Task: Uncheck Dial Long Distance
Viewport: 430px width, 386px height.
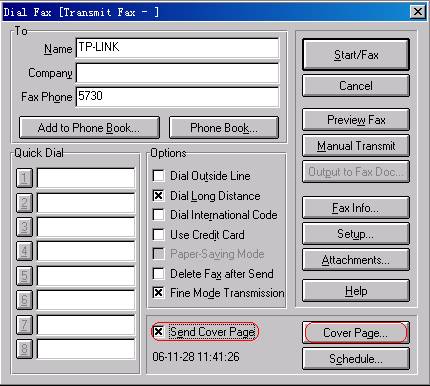Action: click(158, 195)
